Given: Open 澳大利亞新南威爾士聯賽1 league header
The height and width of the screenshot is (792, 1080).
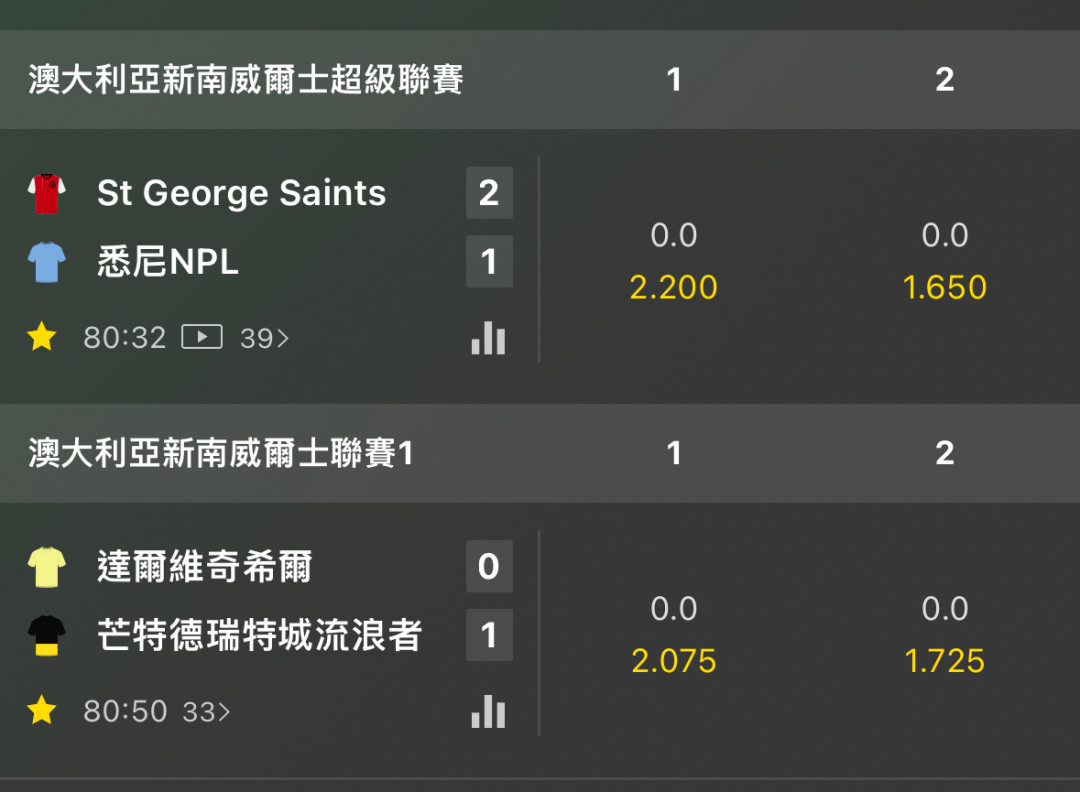Looking at the screenshot, I should click(540, 452).
